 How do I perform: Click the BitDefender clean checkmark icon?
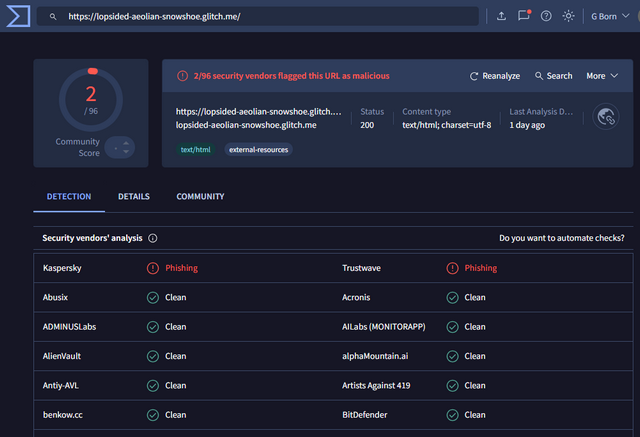[452, 415]
